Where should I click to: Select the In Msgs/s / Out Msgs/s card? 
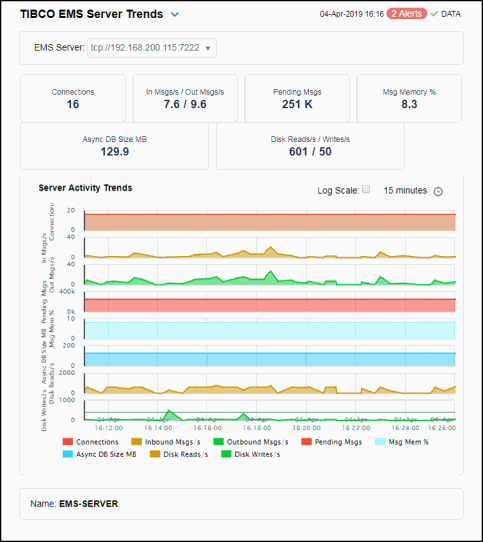[185, 98]
